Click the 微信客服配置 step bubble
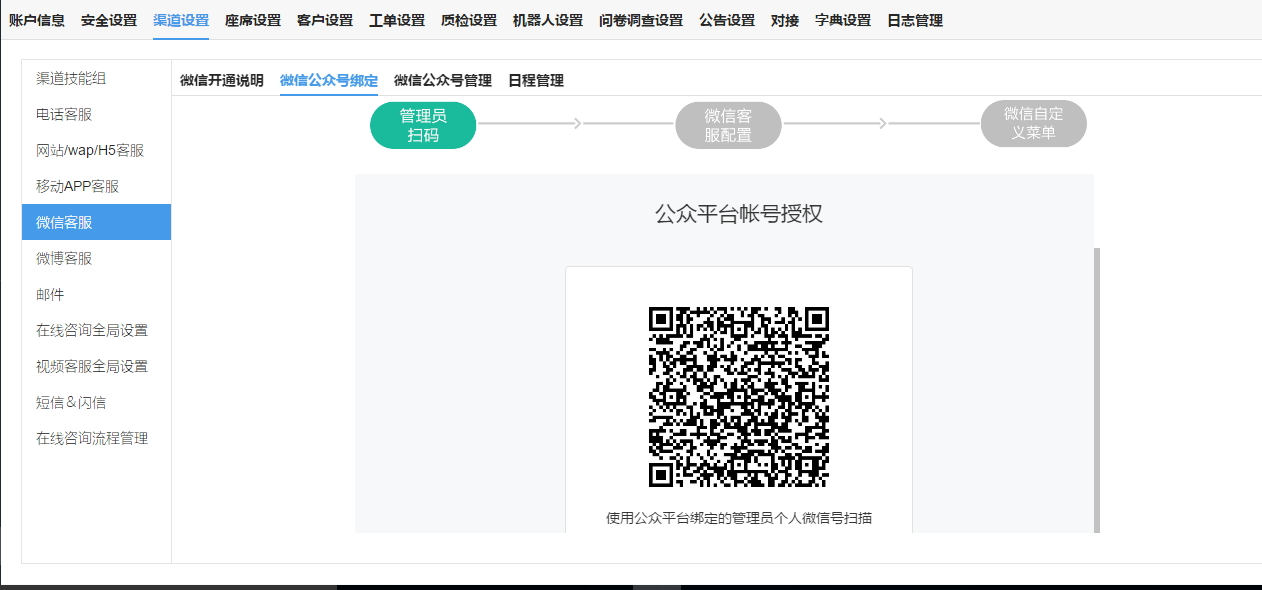This screenshot has width=1262, height=590. [728, 125]
